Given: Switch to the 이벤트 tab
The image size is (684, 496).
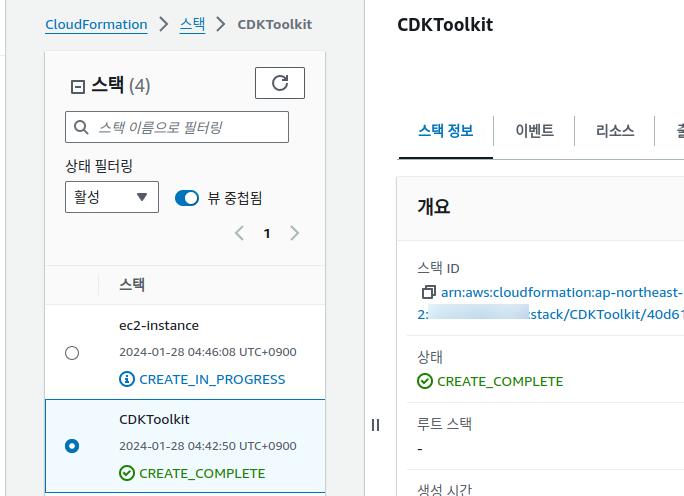Looking at the screenshot, I should point(534,130).
